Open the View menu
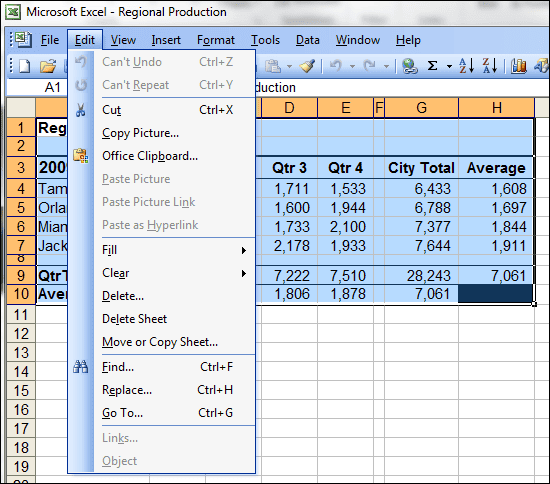The width and height of the screenshot is (550, 484). tap(123, 40)
